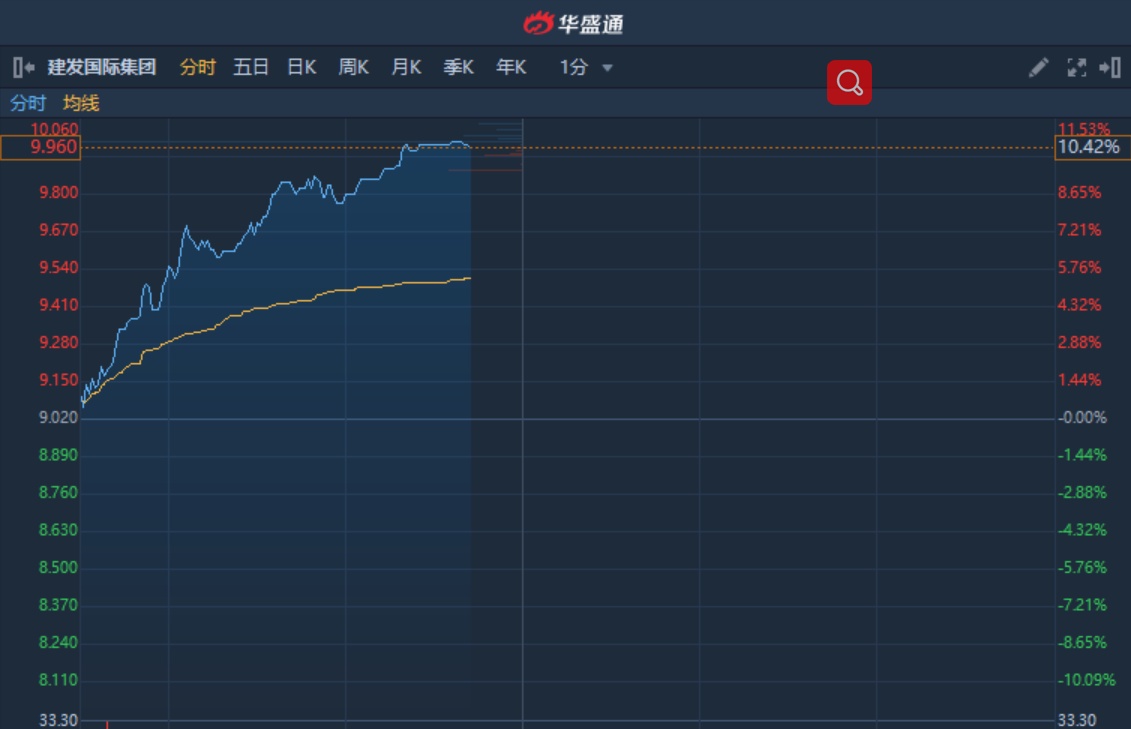Select the 年K chart tab
The height and width of the screenshot is (729, 1131).
coord(511,67)
